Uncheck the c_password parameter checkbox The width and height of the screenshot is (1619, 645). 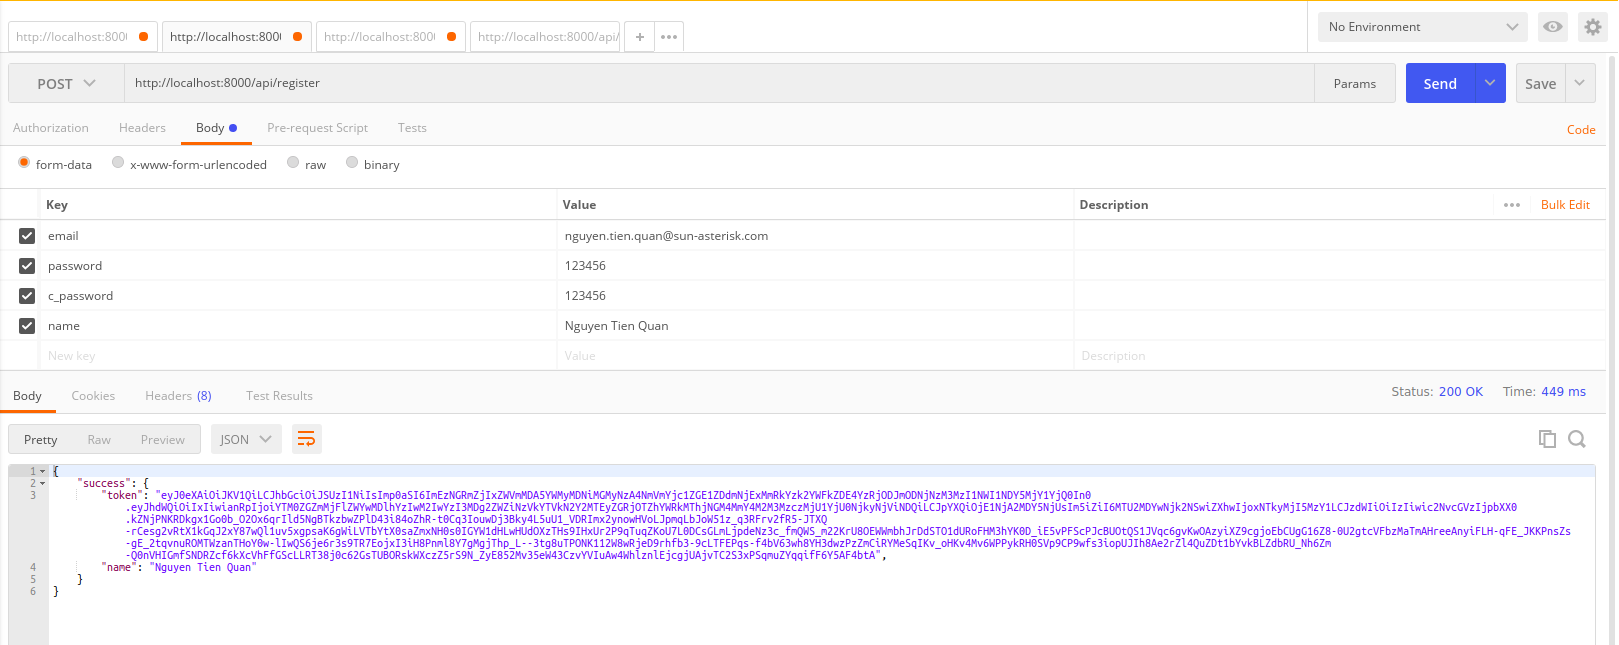(x=27, y=296)
